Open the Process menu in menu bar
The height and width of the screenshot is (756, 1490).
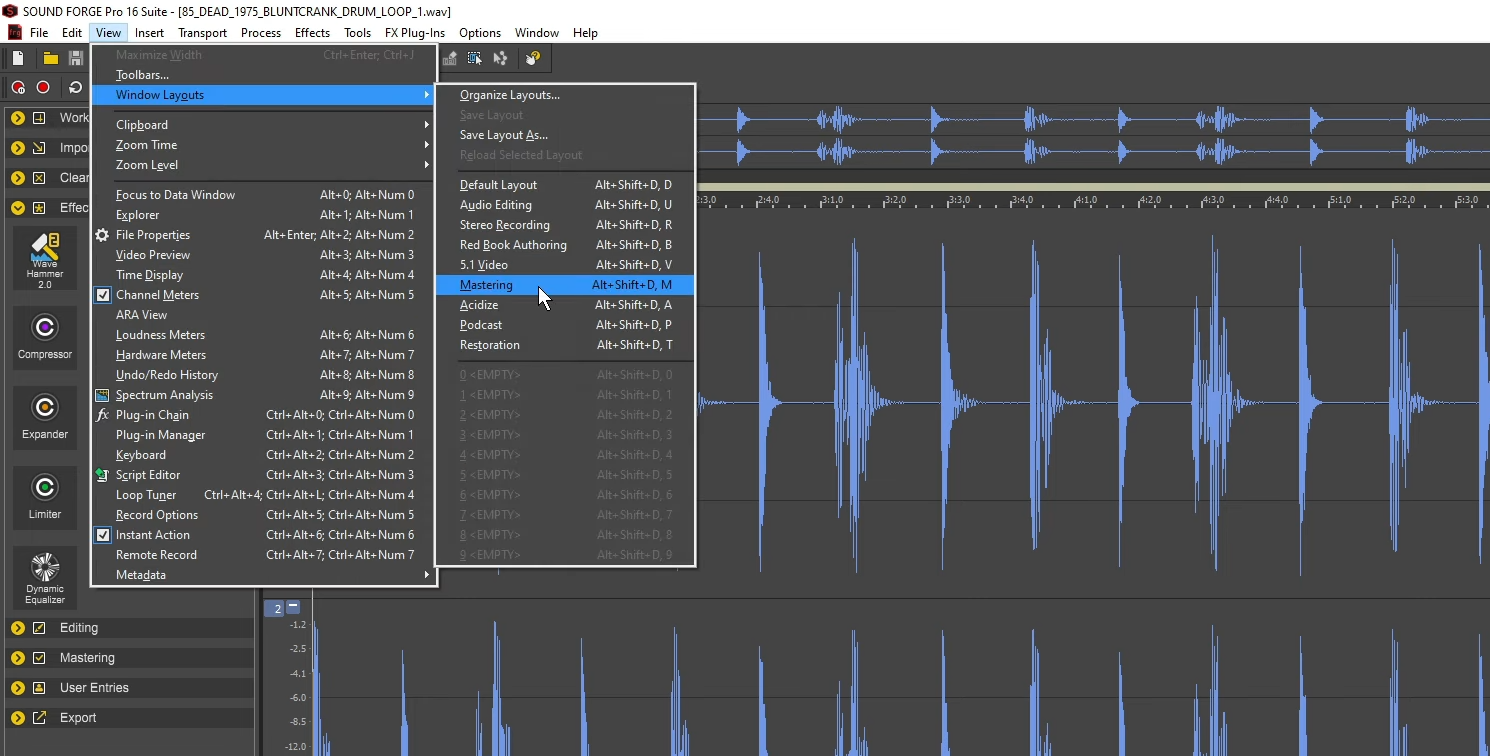pyautogui.click(x=261, y=33)
